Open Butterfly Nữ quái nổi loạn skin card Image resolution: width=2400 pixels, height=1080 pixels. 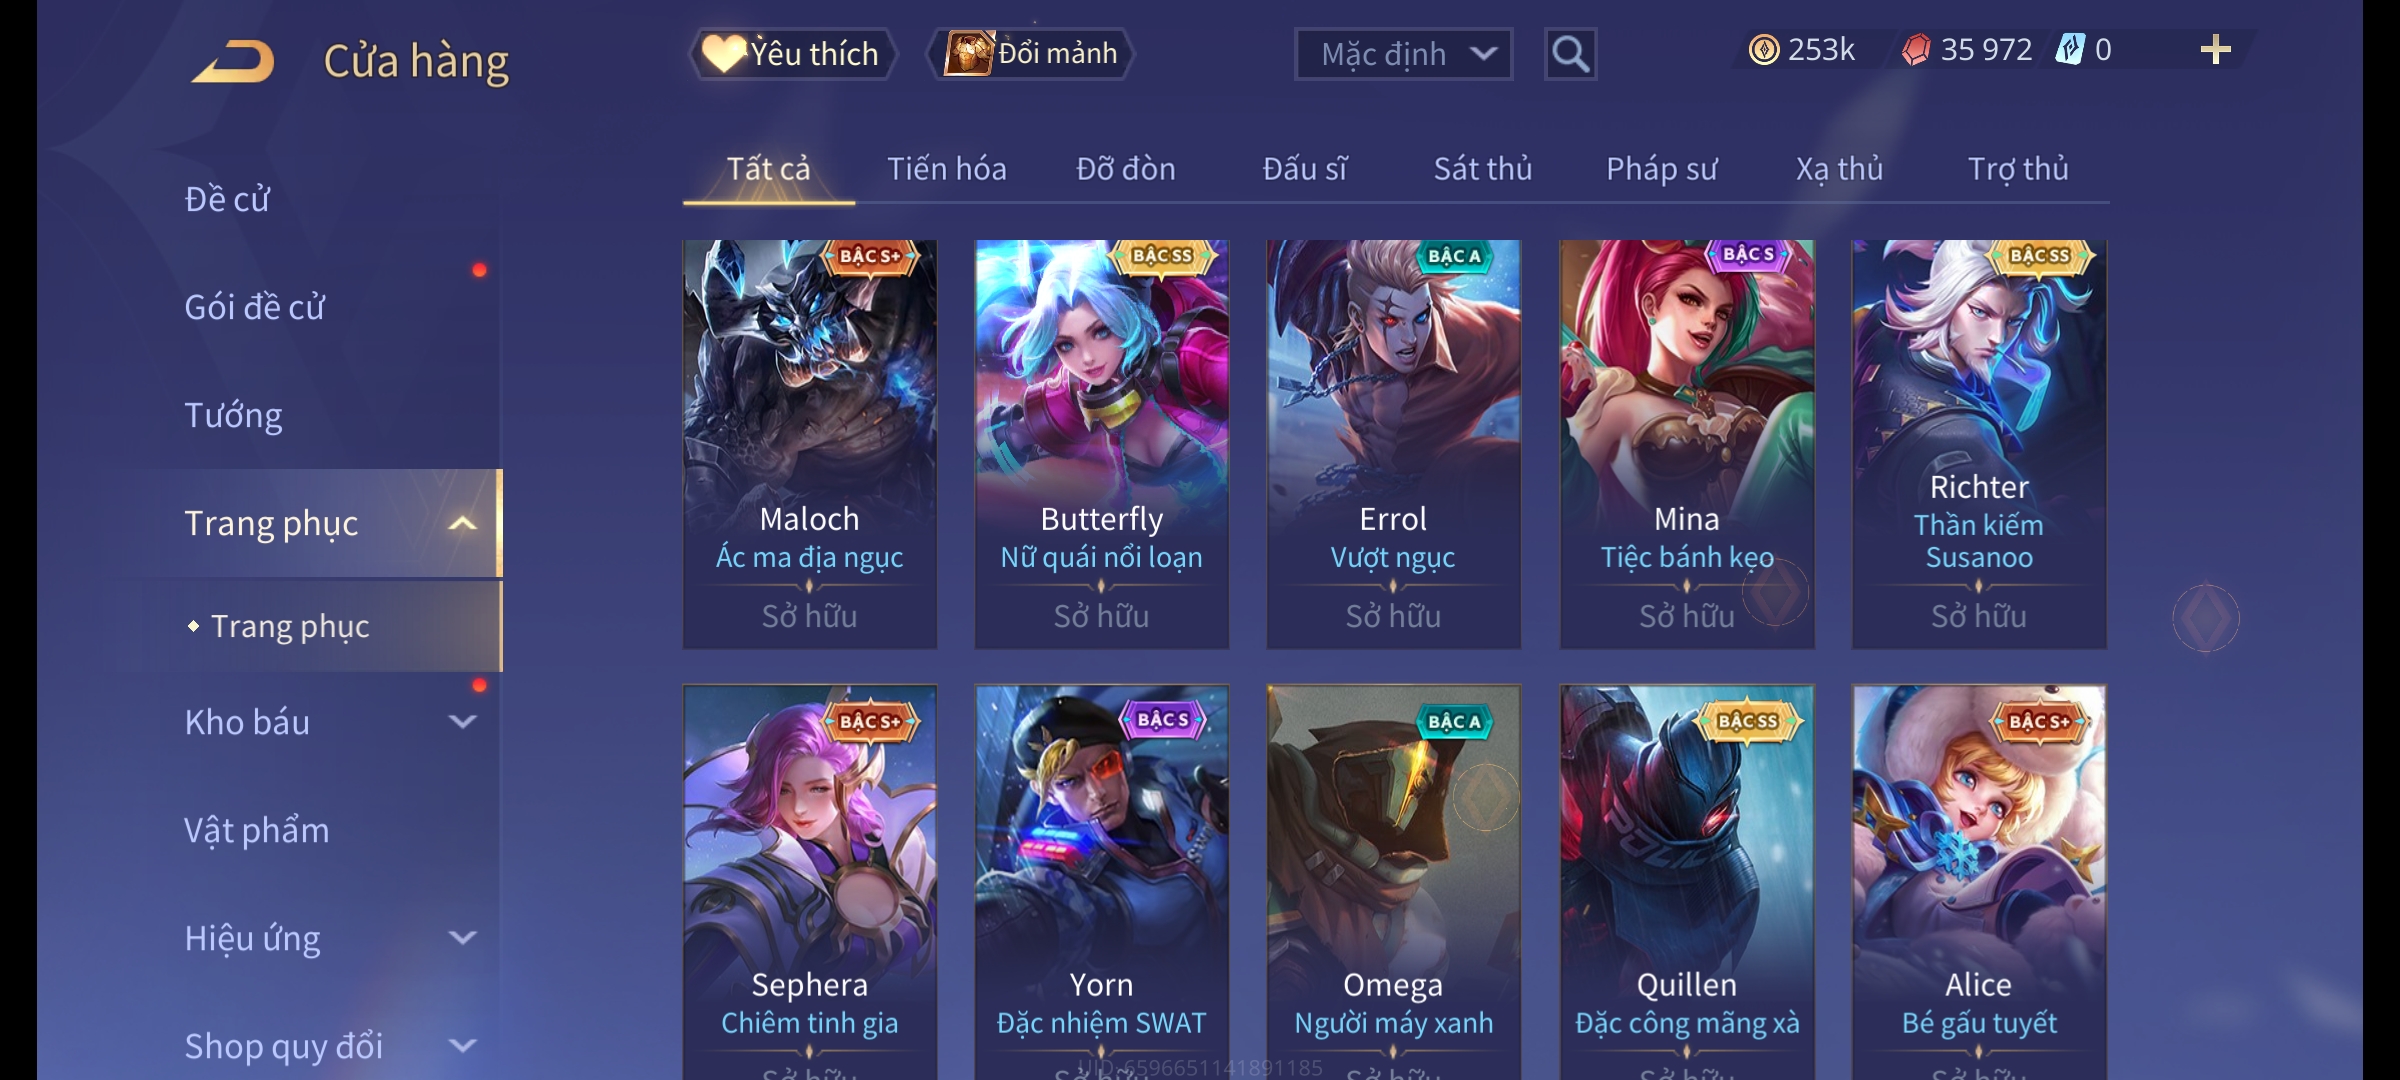(x=1102, y=444)
